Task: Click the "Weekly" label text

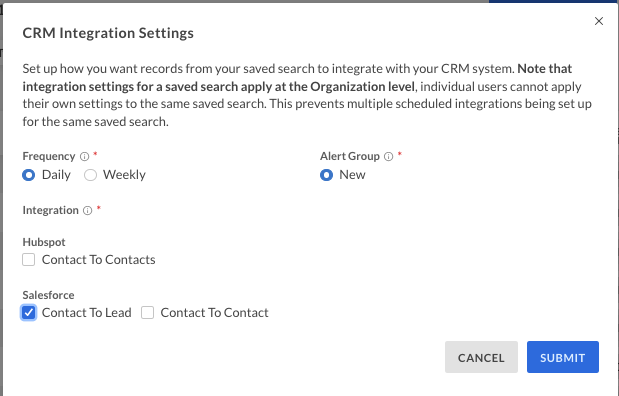Action: 124,175
